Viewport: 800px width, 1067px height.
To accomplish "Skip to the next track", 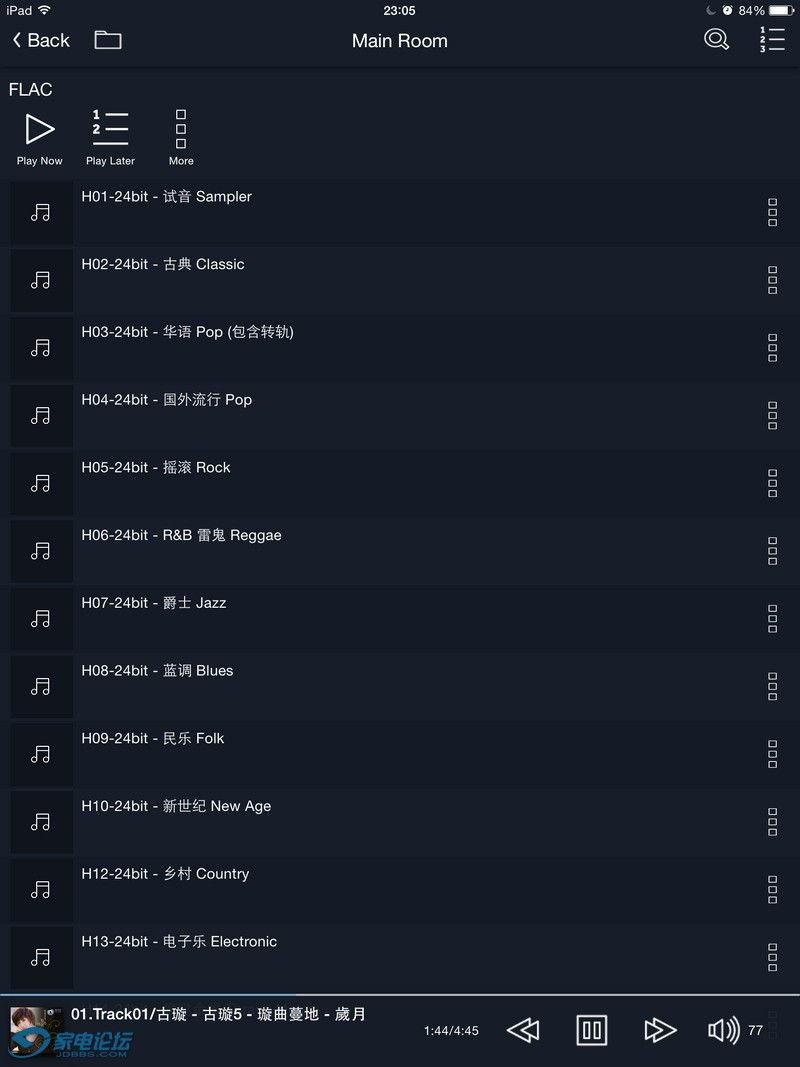I will coord(660,1030).
